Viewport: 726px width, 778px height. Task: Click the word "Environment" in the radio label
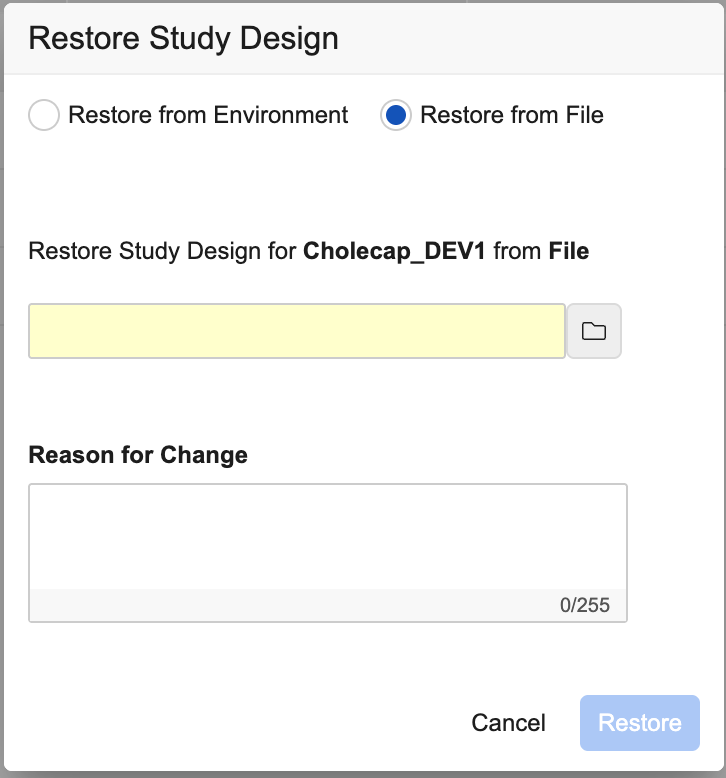pyautogui.click(x=284, y=115)
